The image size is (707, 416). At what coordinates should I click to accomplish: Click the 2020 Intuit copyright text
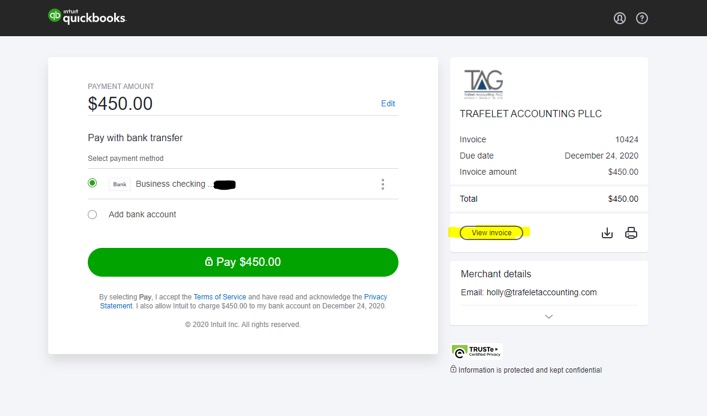pos(243,325)
